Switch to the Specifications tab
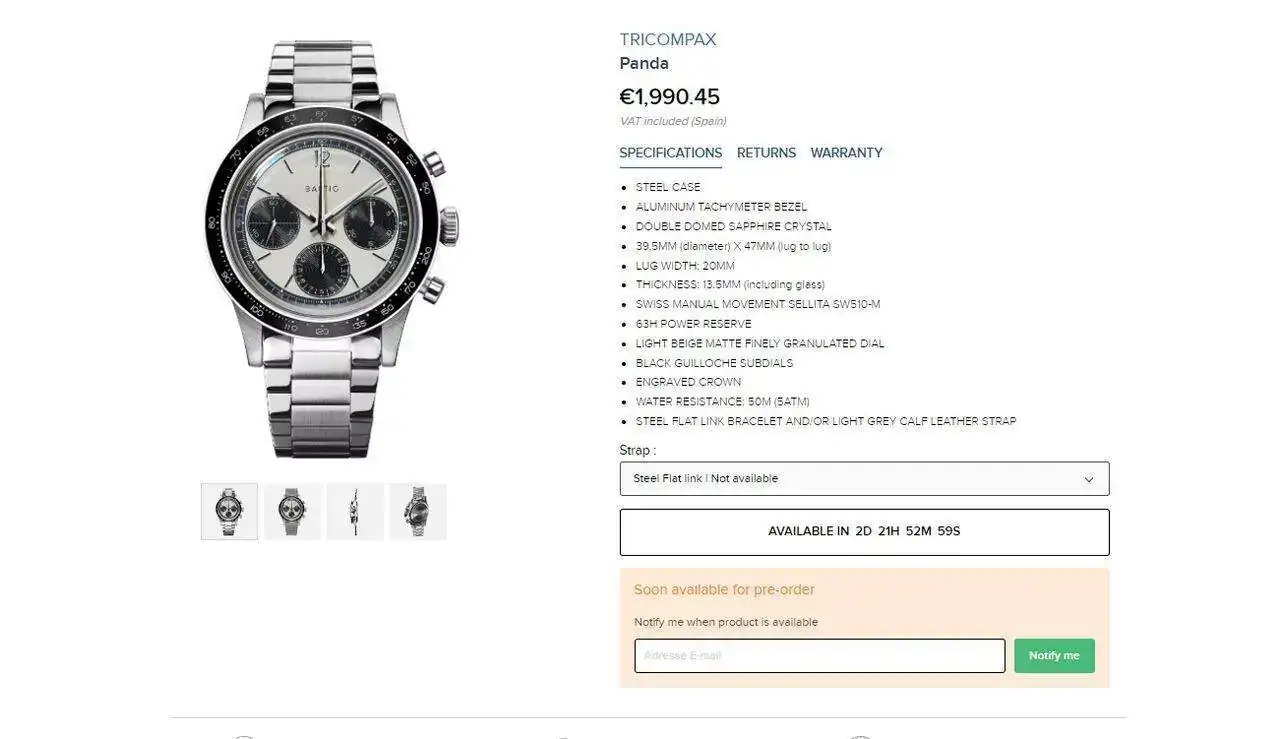 tap(670, 153)
